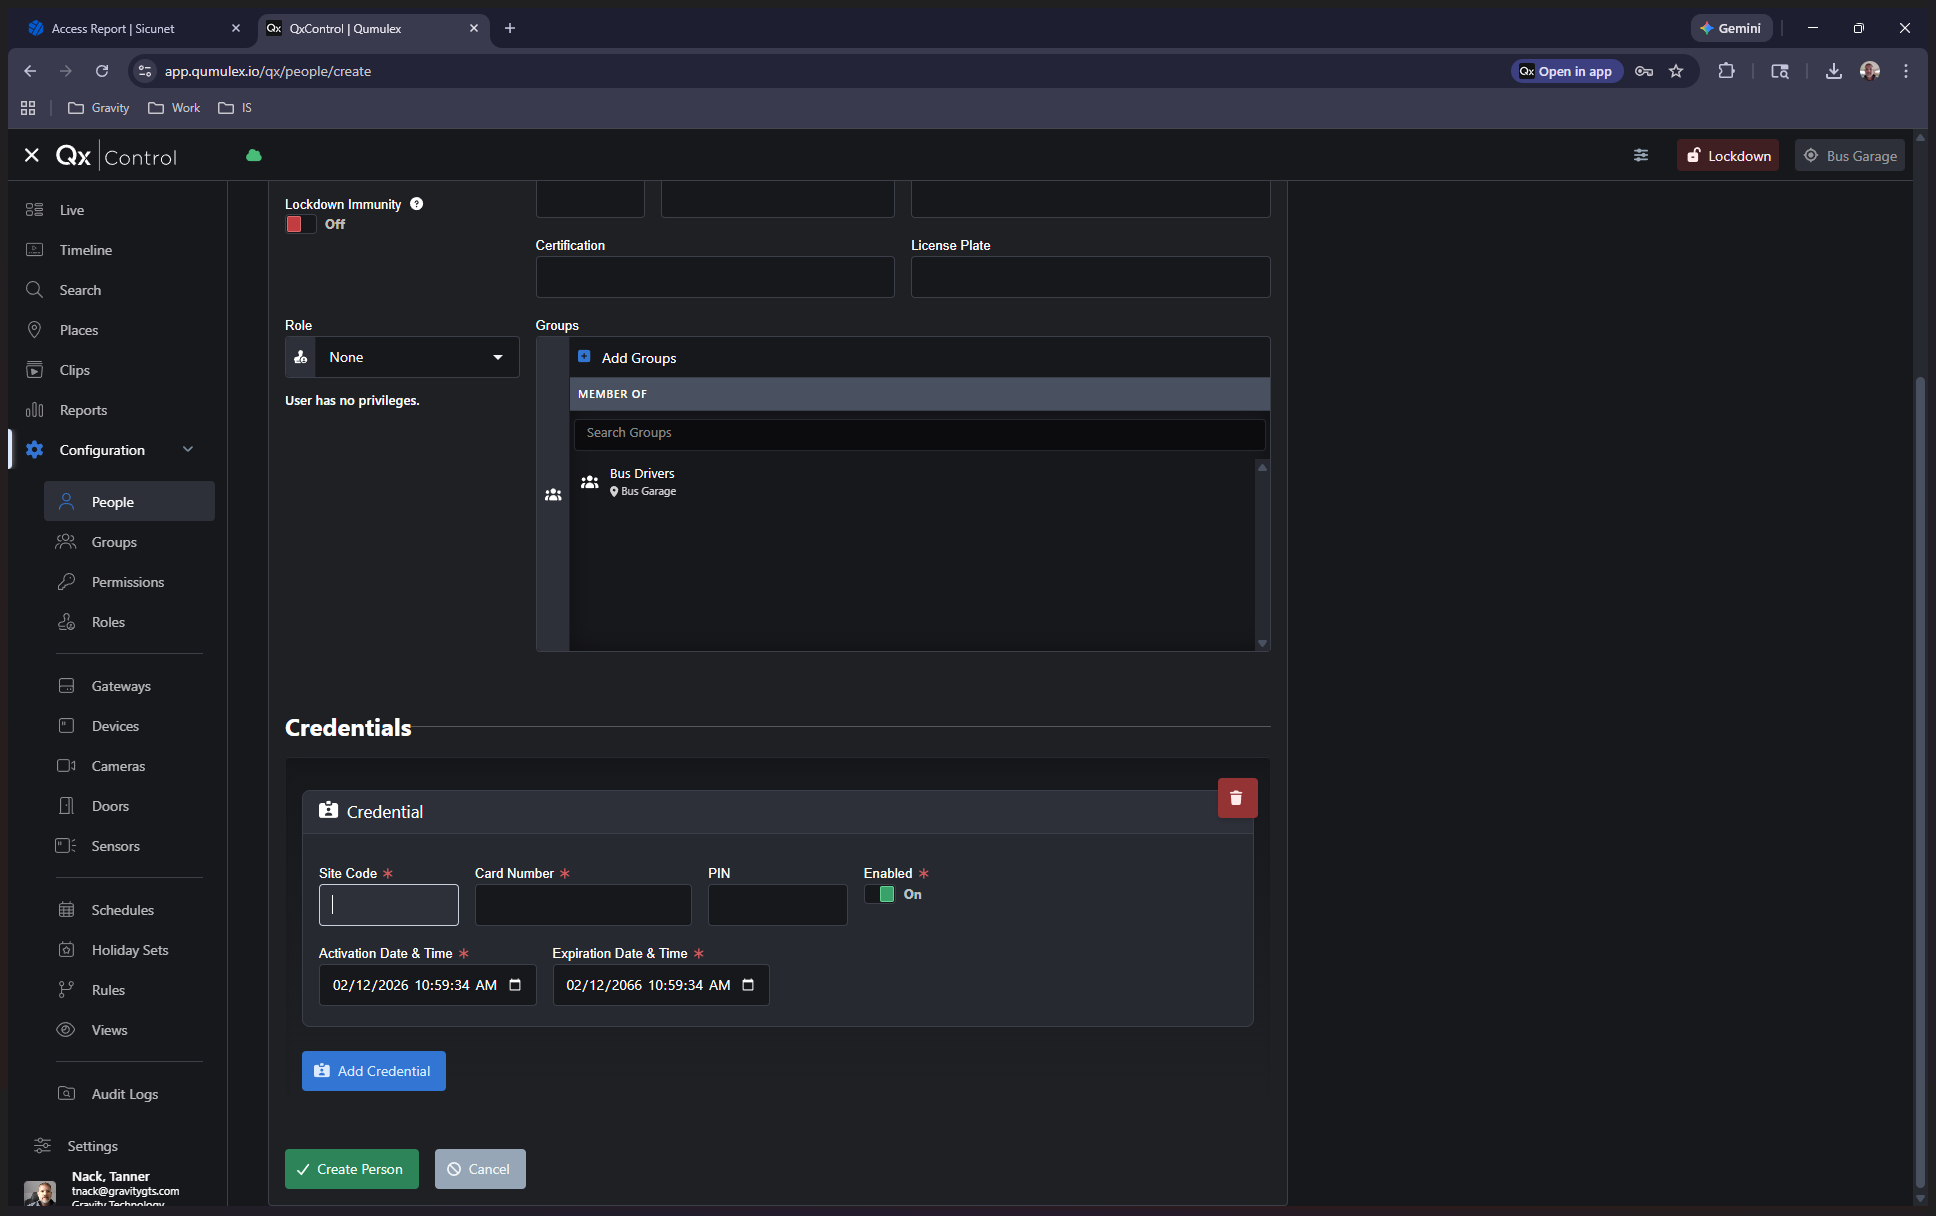Switch to Access Report Sicunet tab
Viewport: 1936px width, 1216px height.
113,29
